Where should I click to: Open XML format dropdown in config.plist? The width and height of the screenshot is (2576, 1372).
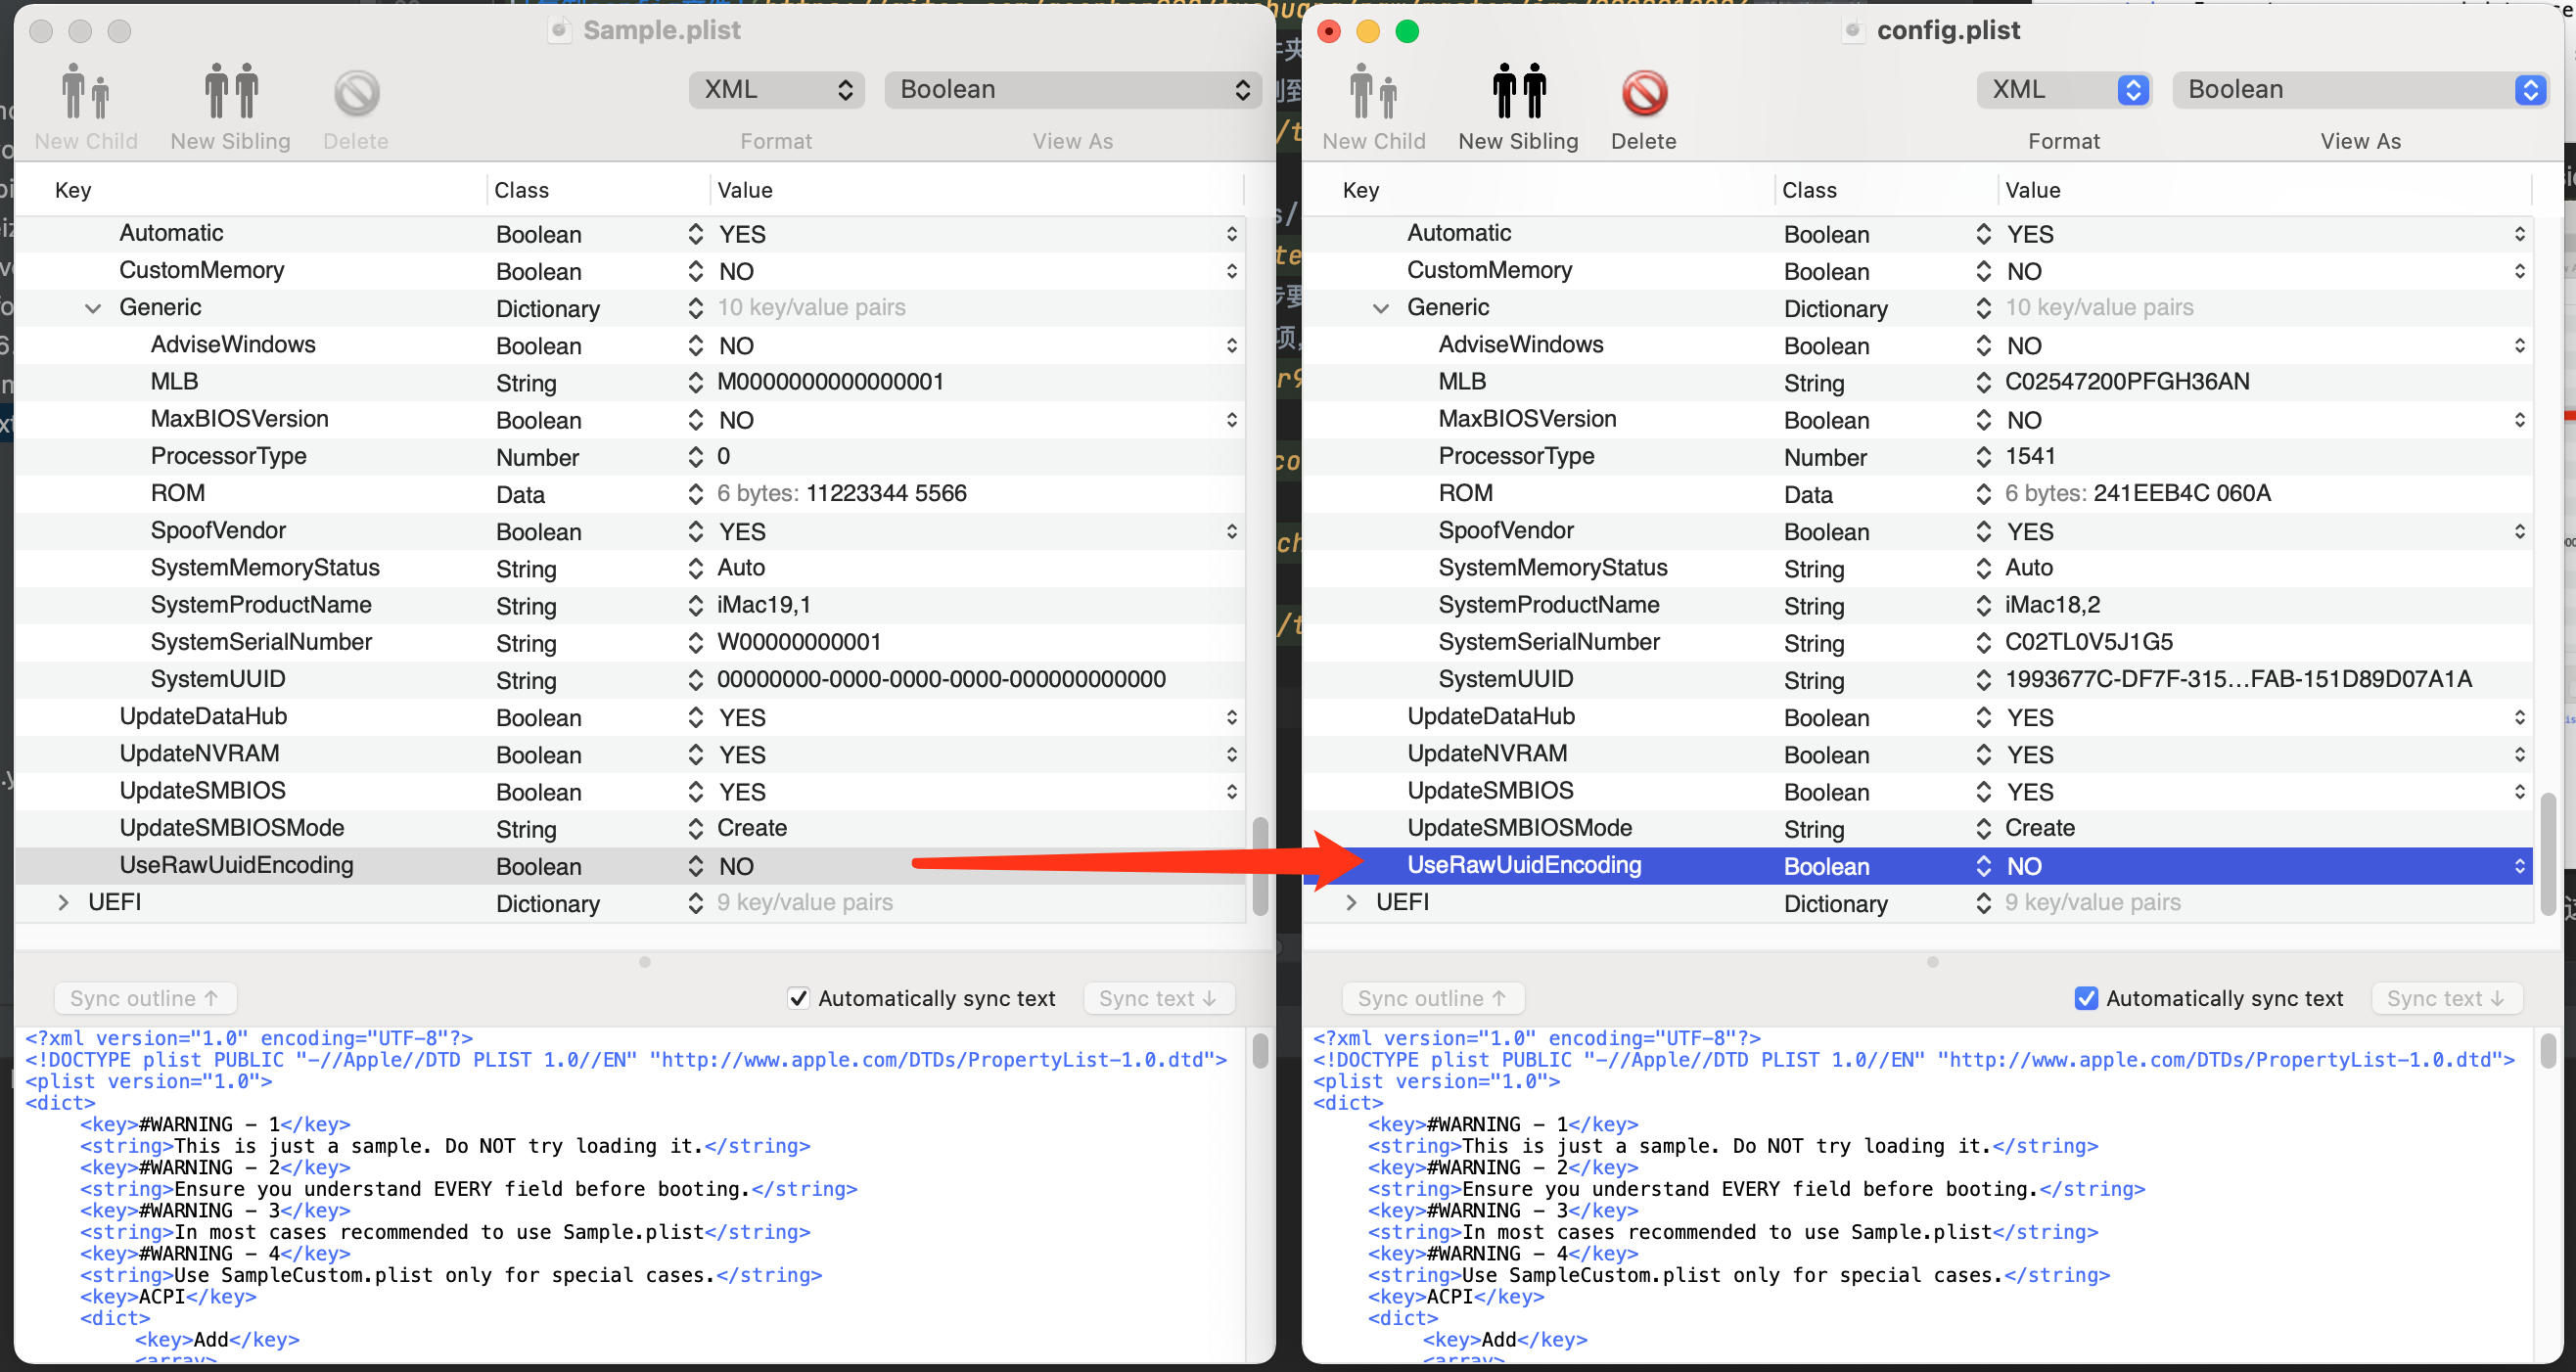pos(2063,90)
